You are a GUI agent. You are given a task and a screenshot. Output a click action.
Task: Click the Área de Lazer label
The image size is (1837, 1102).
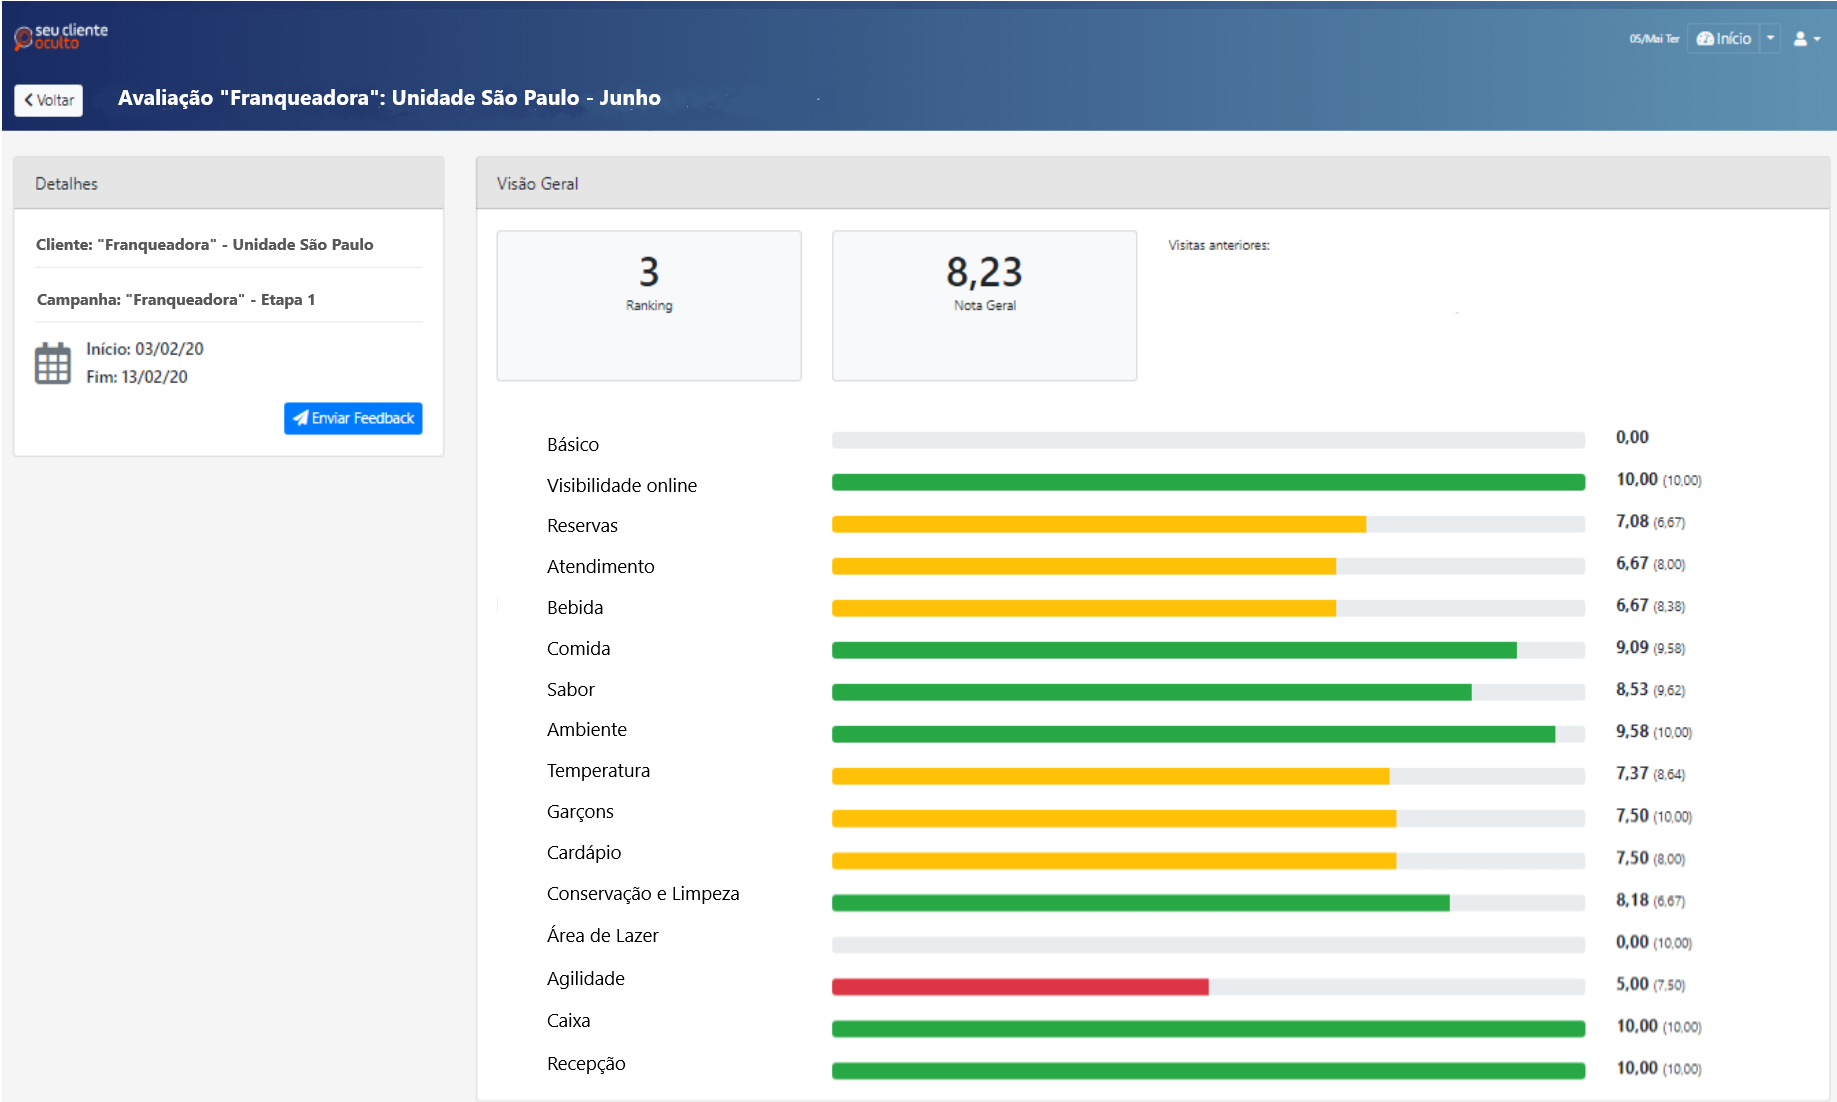tap(602, 936)
